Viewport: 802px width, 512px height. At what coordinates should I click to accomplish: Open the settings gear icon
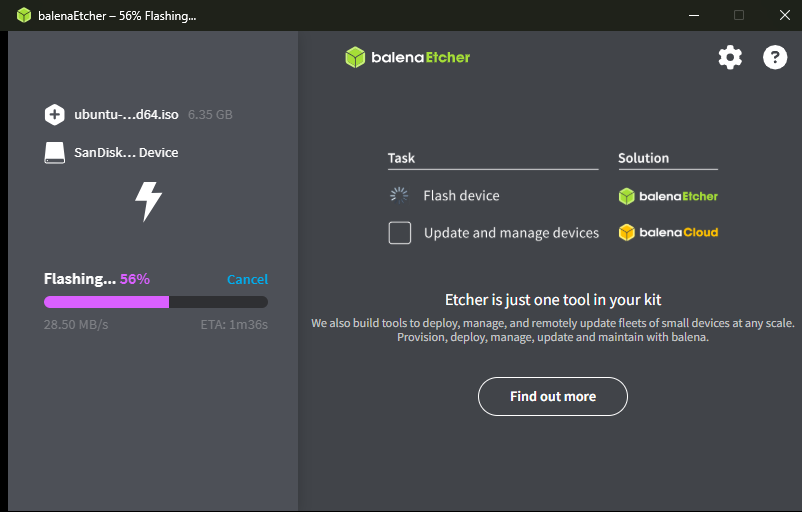coord(730,57)
